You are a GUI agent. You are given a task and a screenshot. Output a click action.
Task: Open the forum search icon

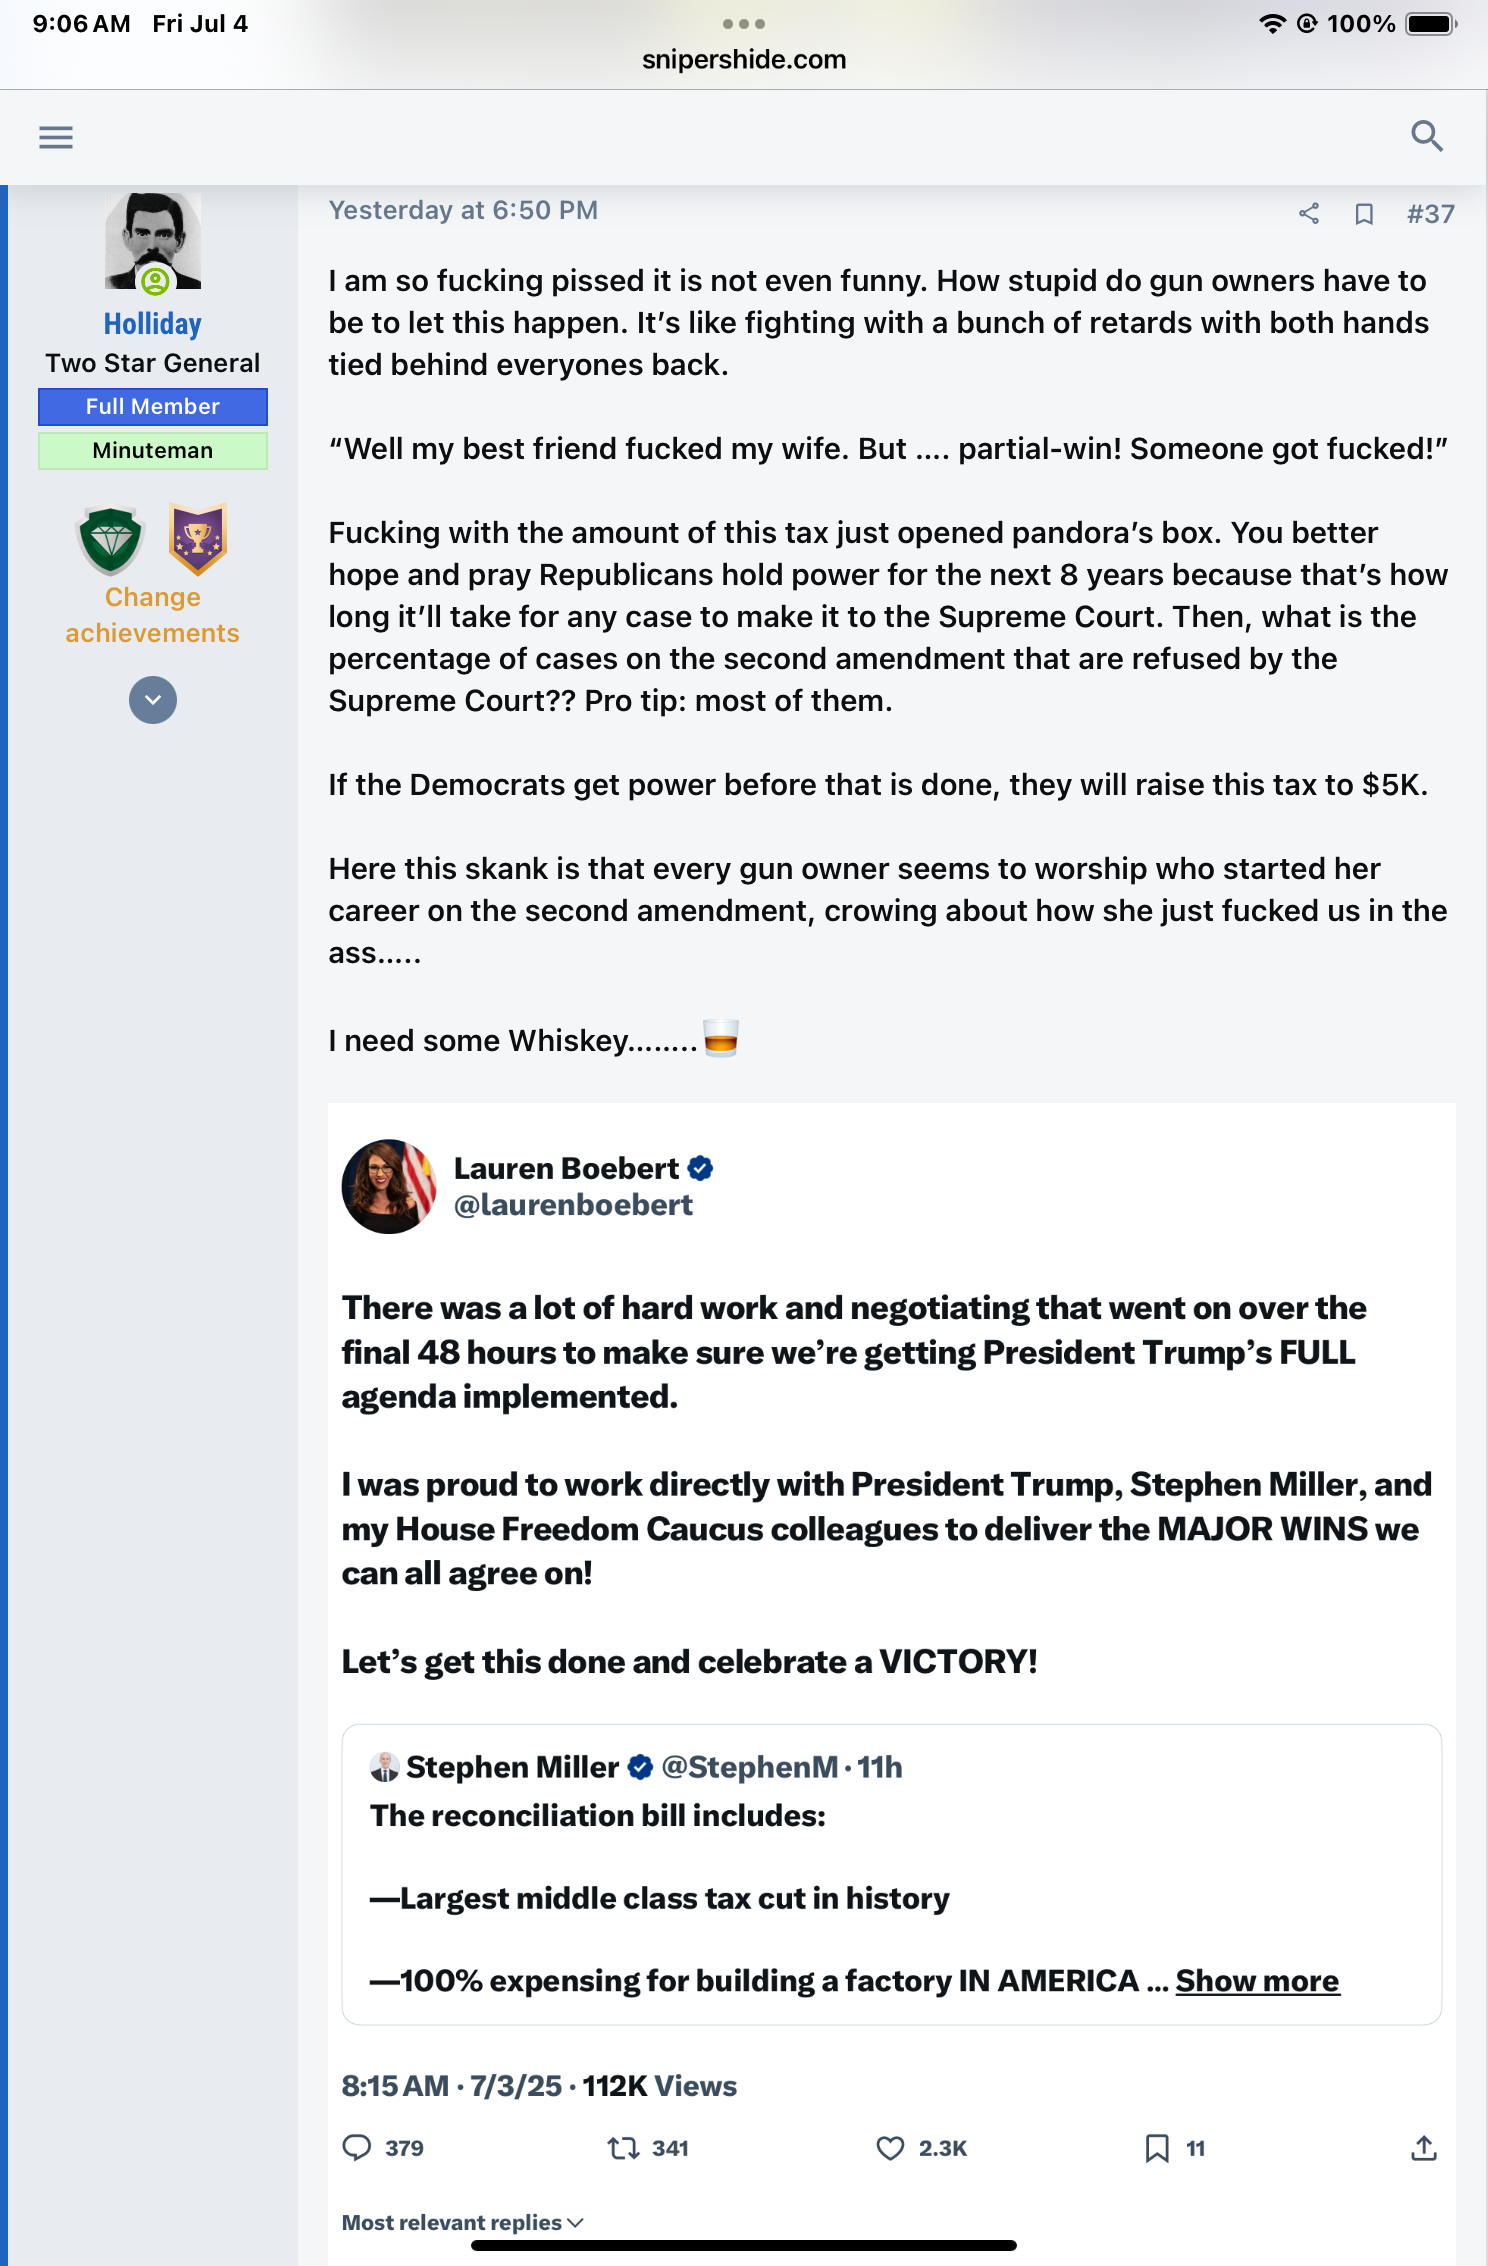[1426, 136]
